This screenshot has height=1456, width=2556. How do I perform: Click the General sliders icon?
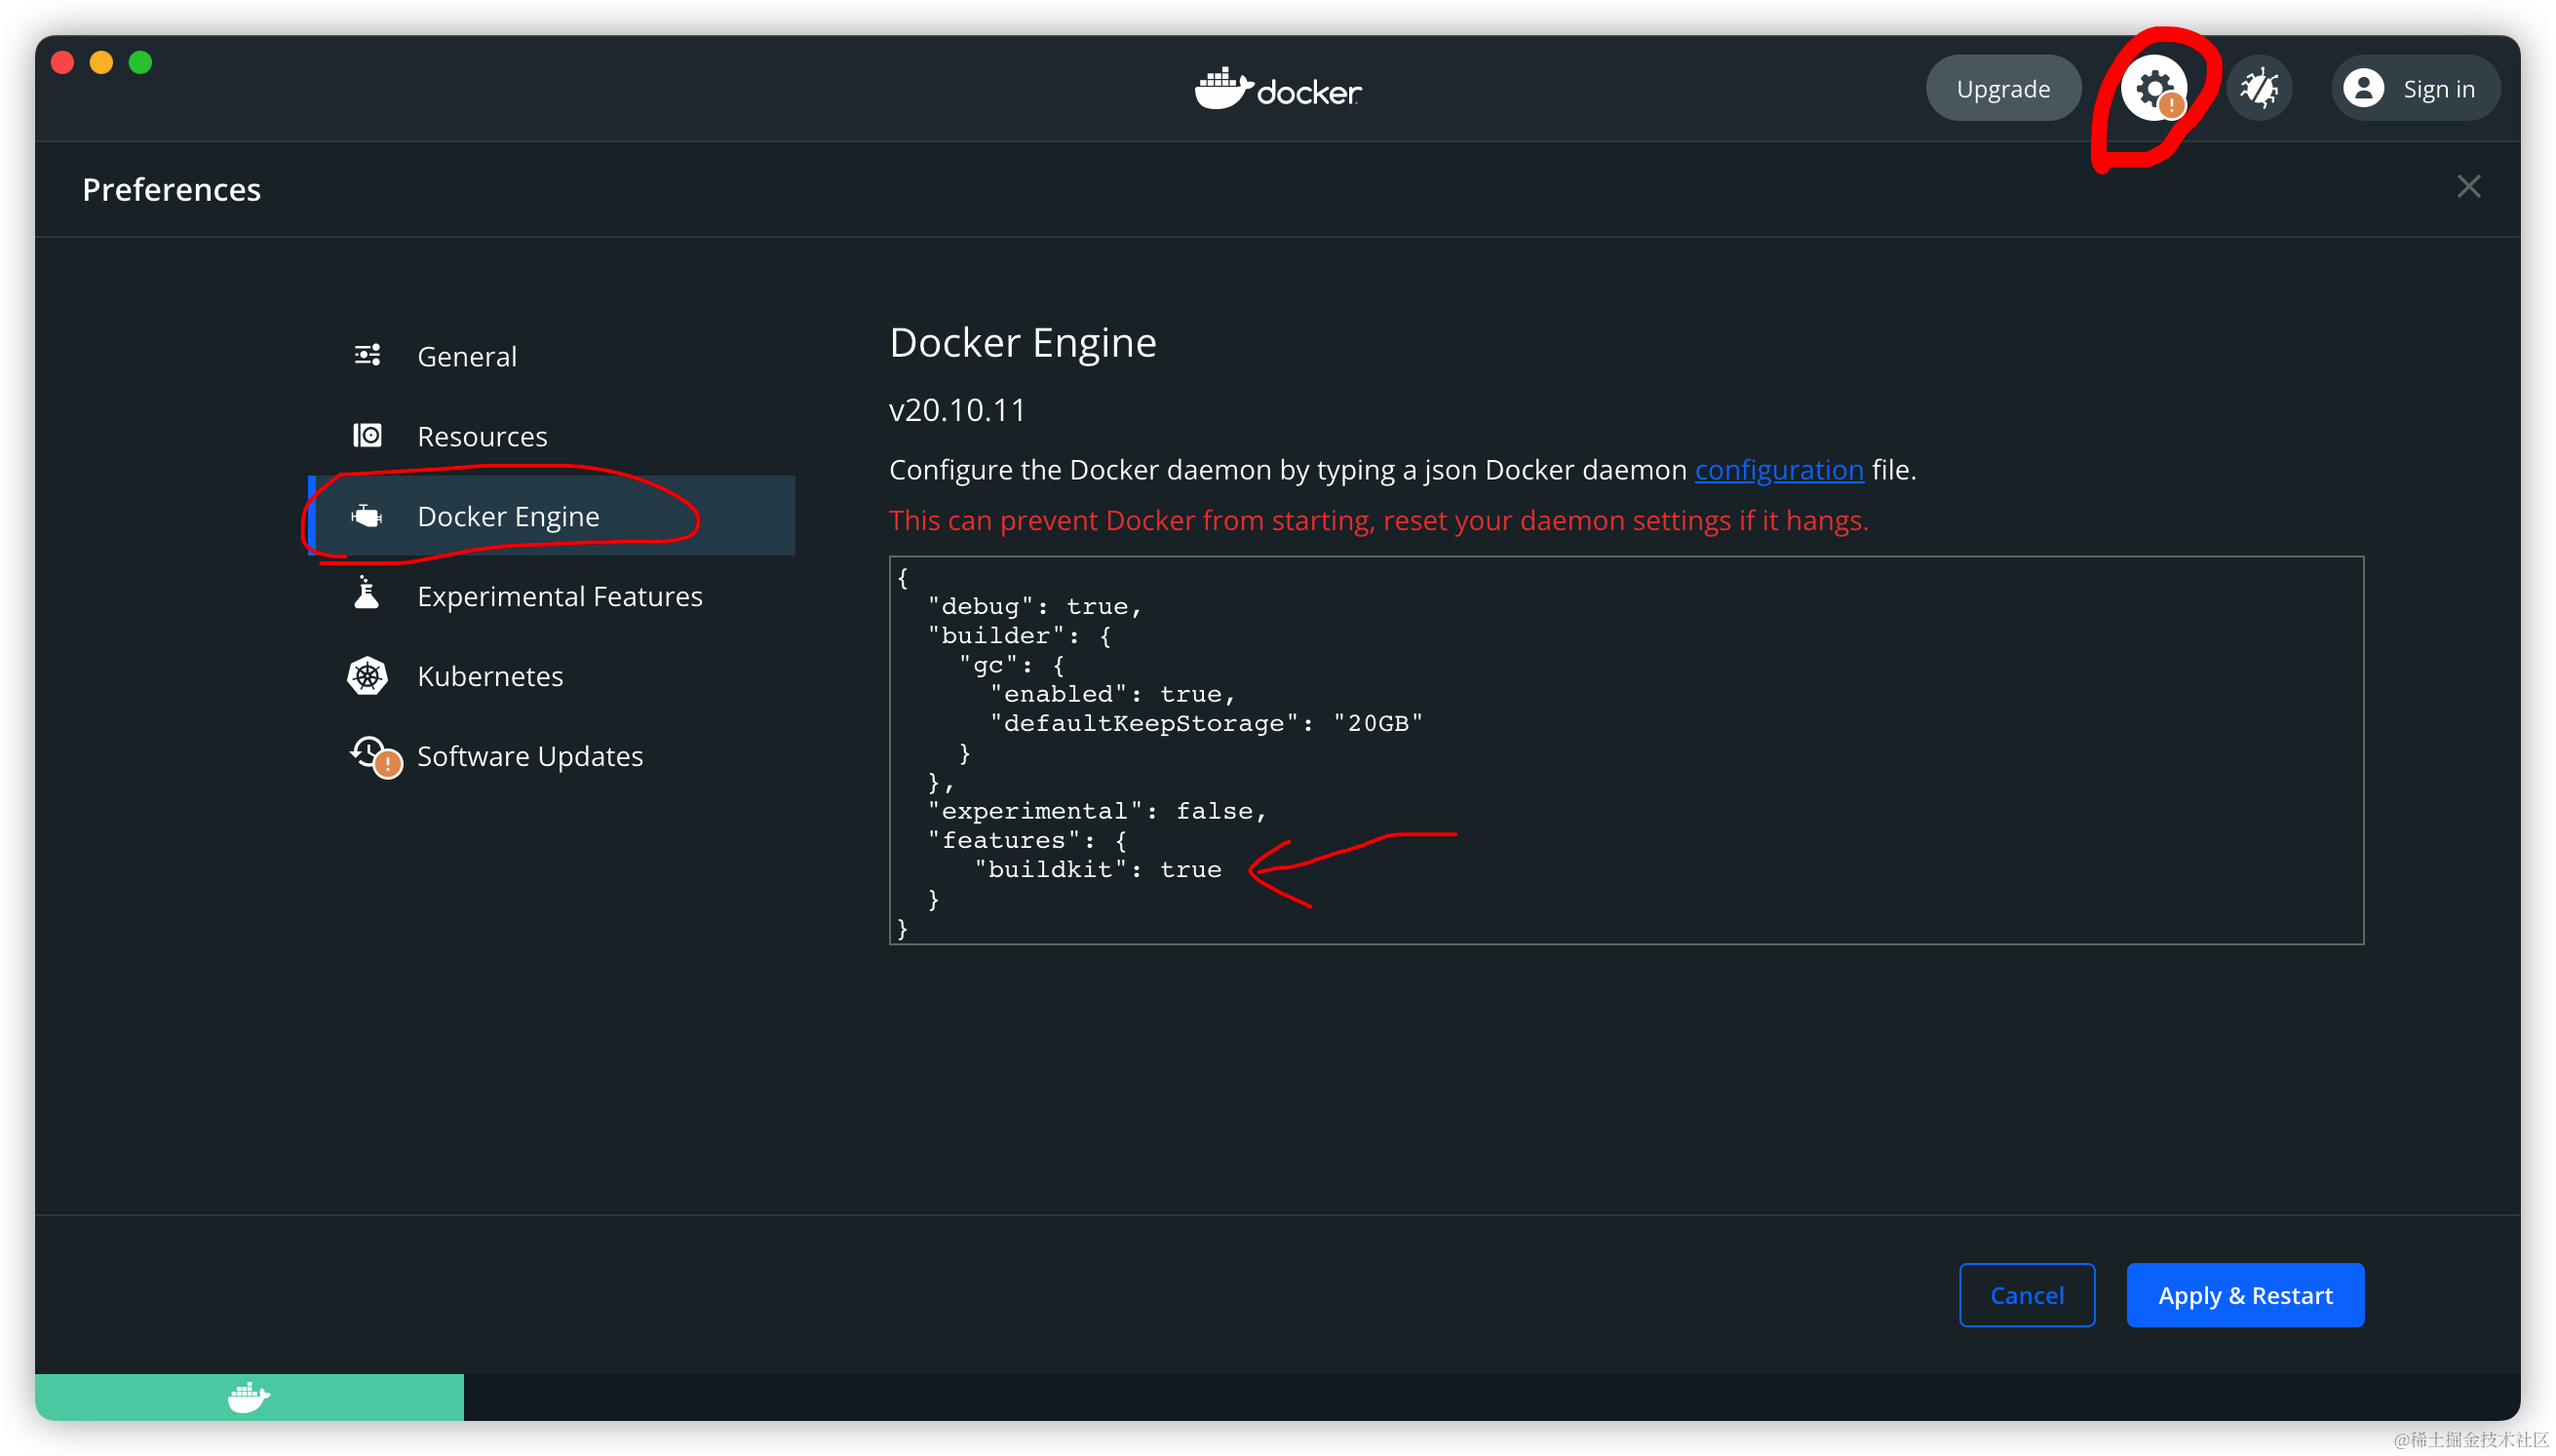point(367,355)
